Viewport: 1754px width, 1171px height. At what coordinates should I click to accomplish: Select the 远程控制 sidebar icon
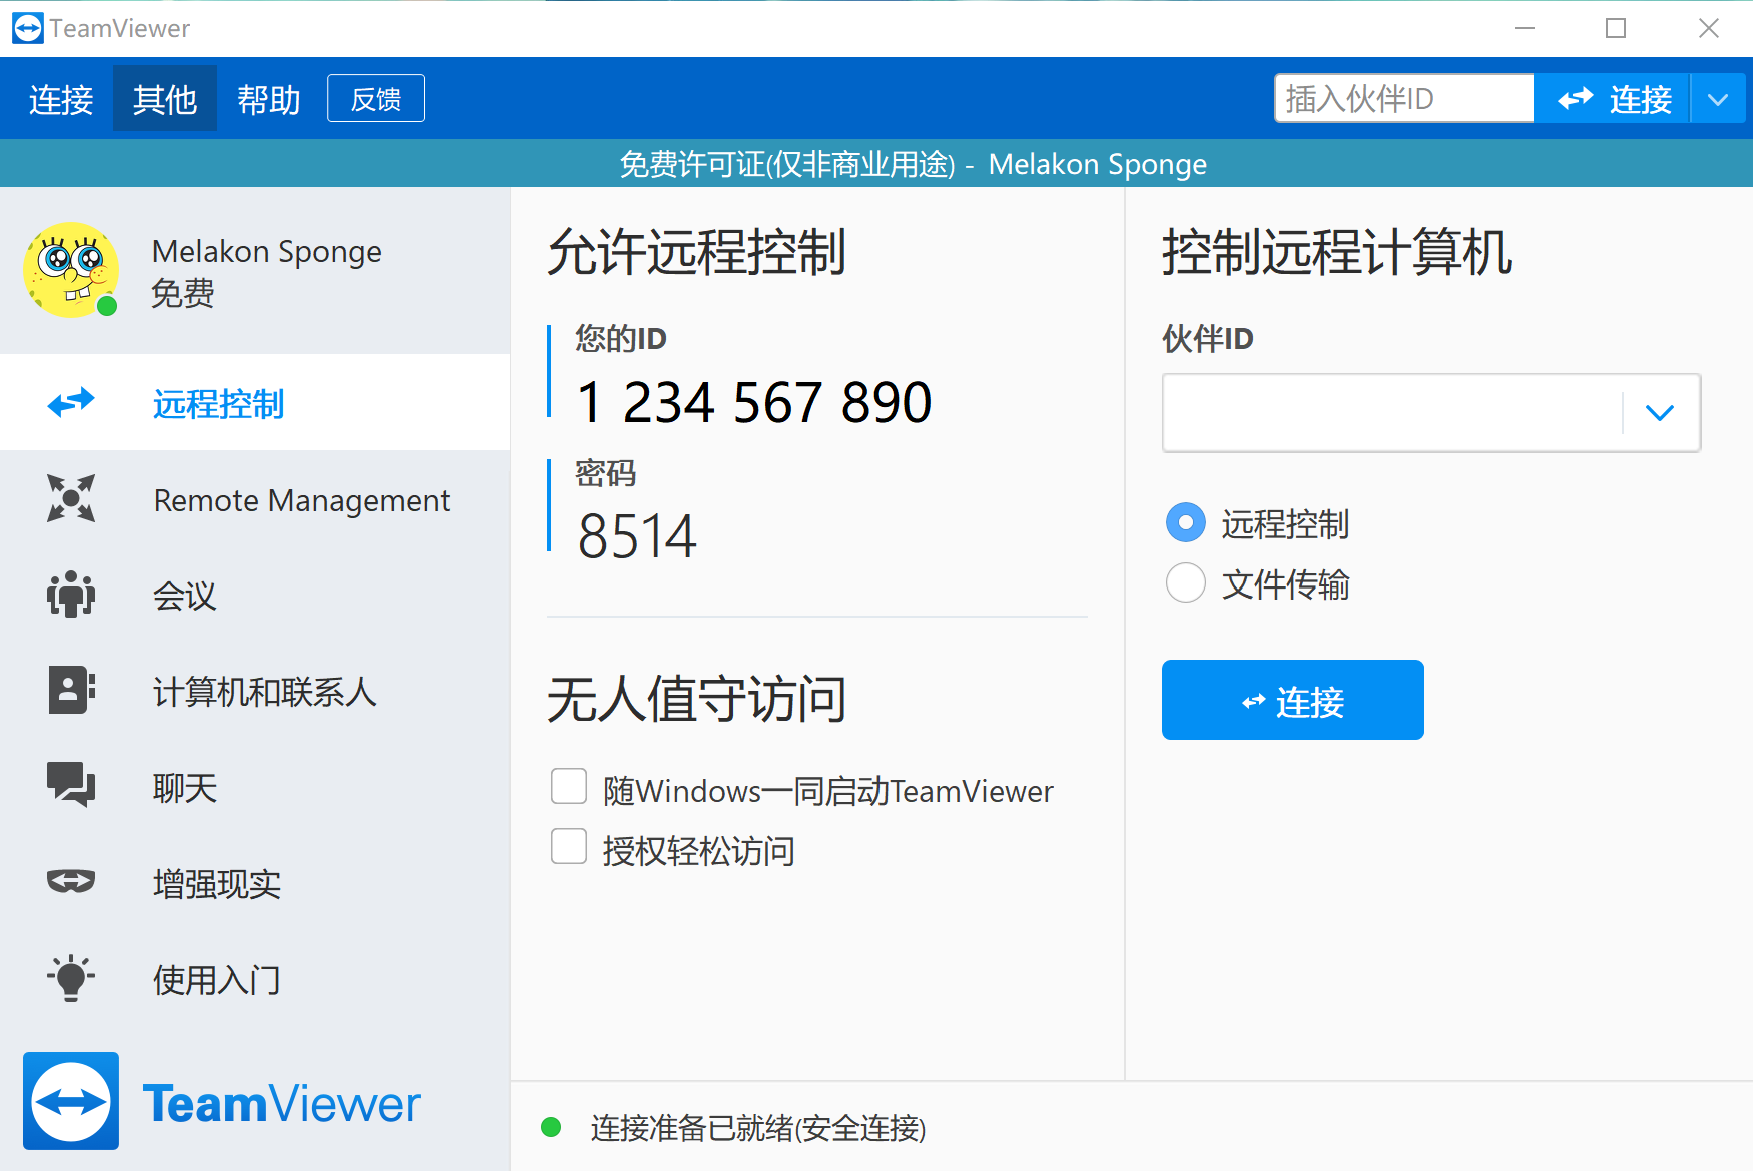[x=70, y=403]
